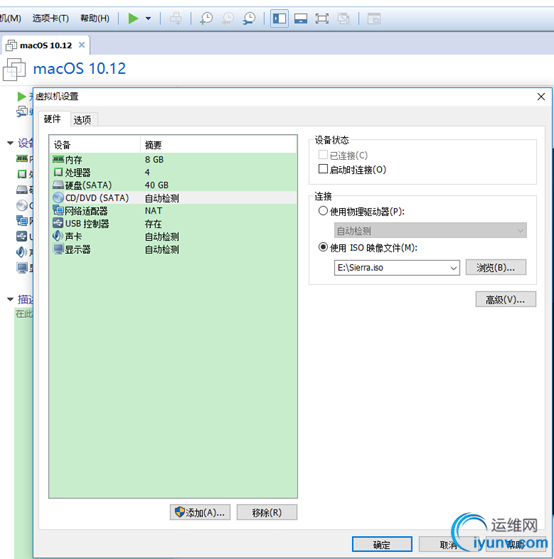This screenshot has width=554, height=559.
Task: Switch to the 选项 tab
Action: point(82,120)
